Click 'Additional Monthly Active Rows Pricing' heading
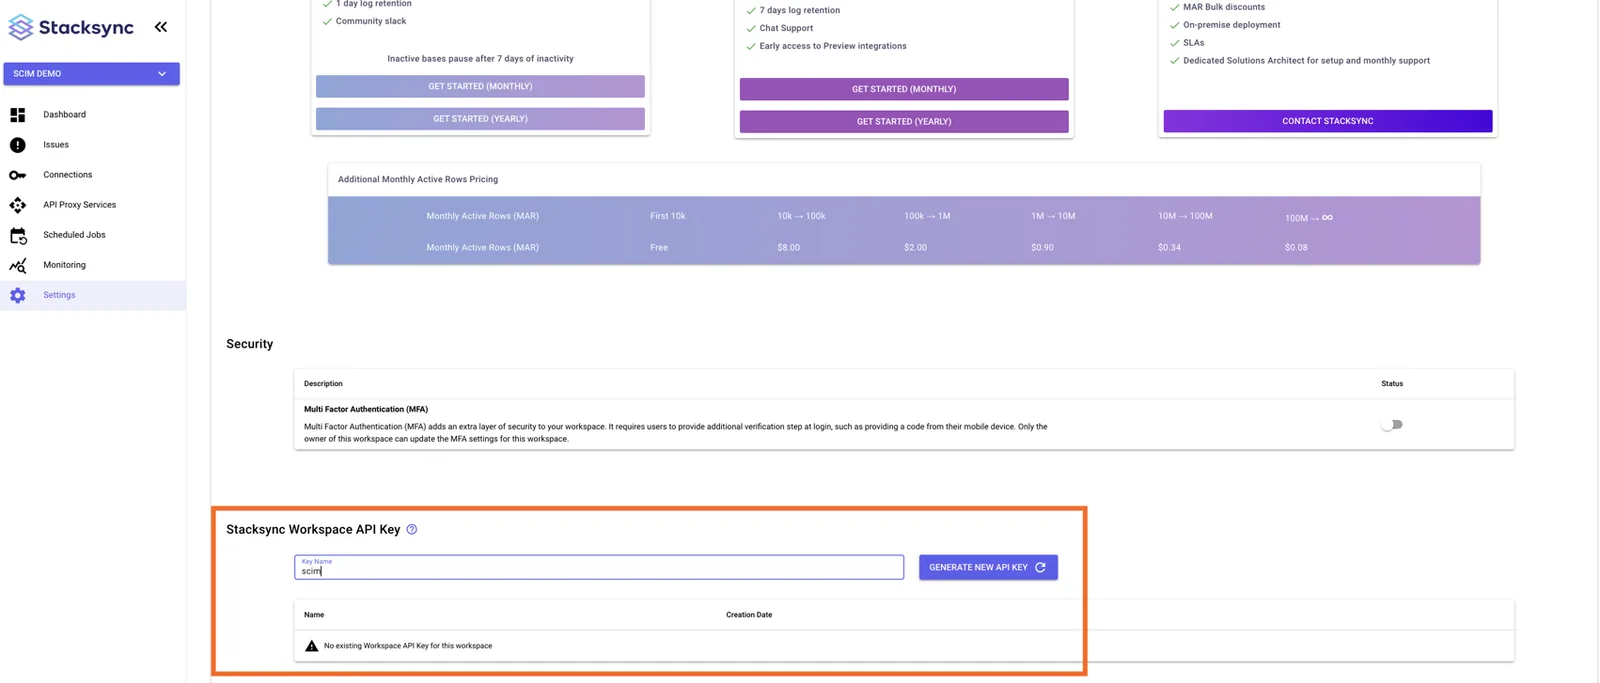 (x=418, y=179)
